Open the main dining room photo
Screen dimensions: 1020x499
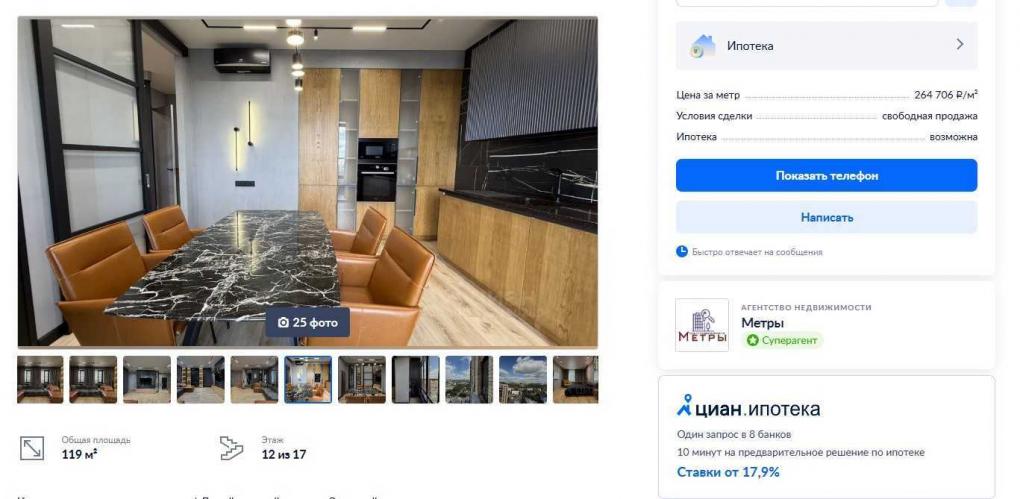(x=307, y=182)
